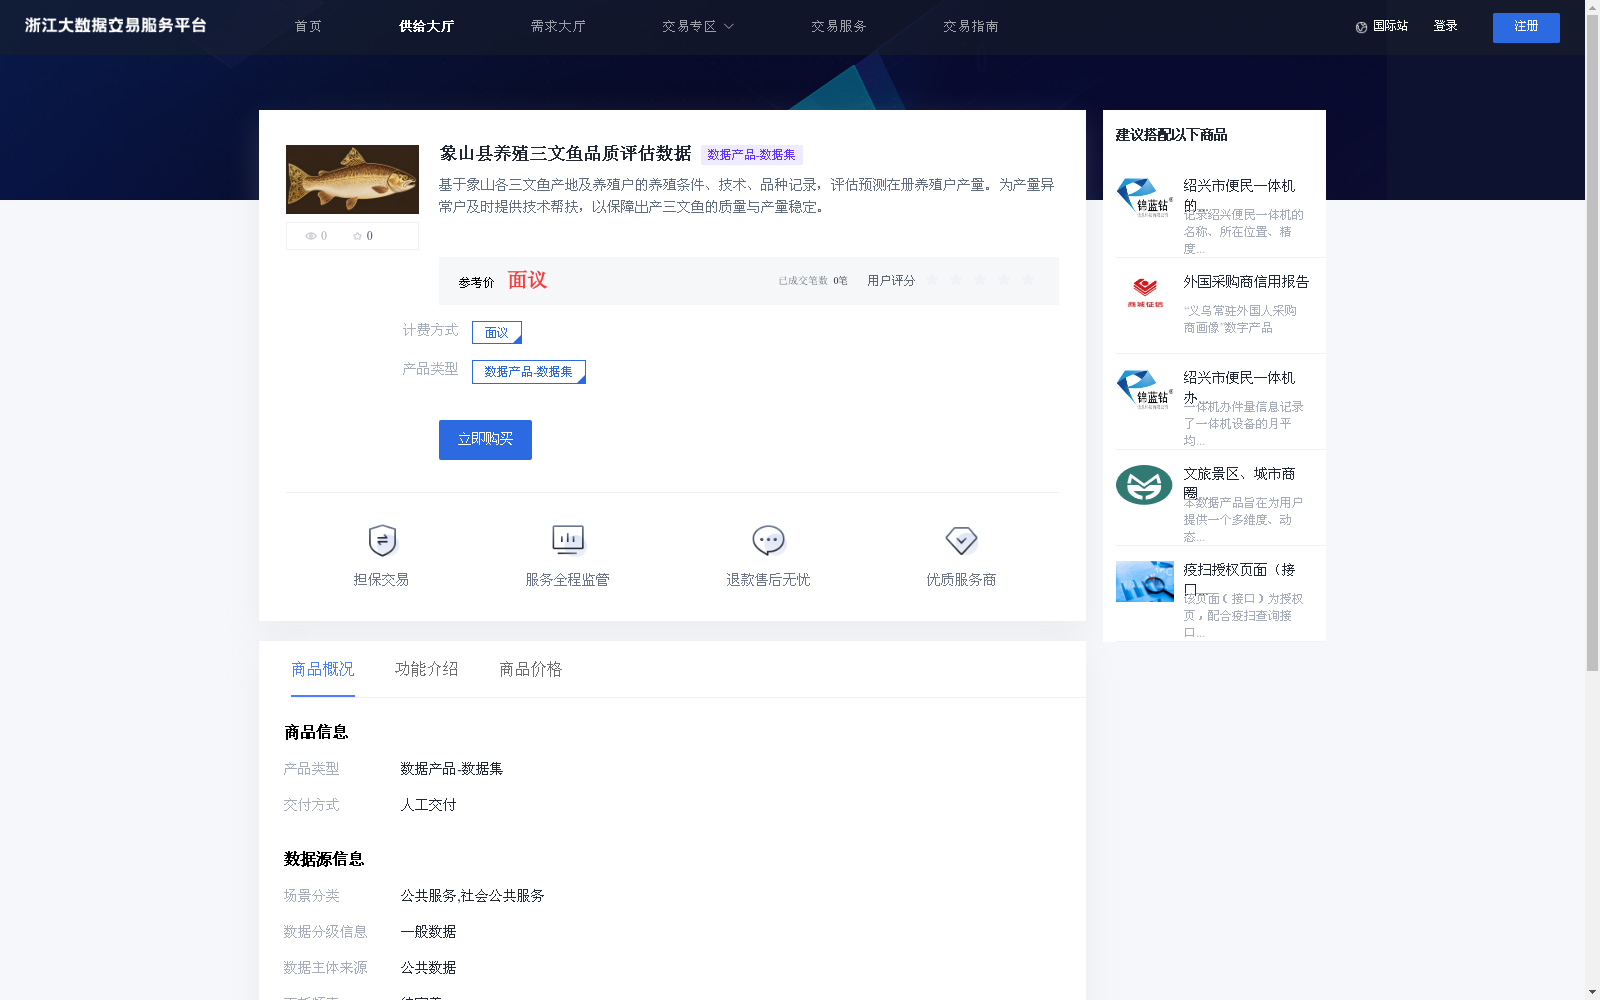Switch to the 功能介绍 tab
This screenshot has width=1600, height=1000.
tap(427, 669)
